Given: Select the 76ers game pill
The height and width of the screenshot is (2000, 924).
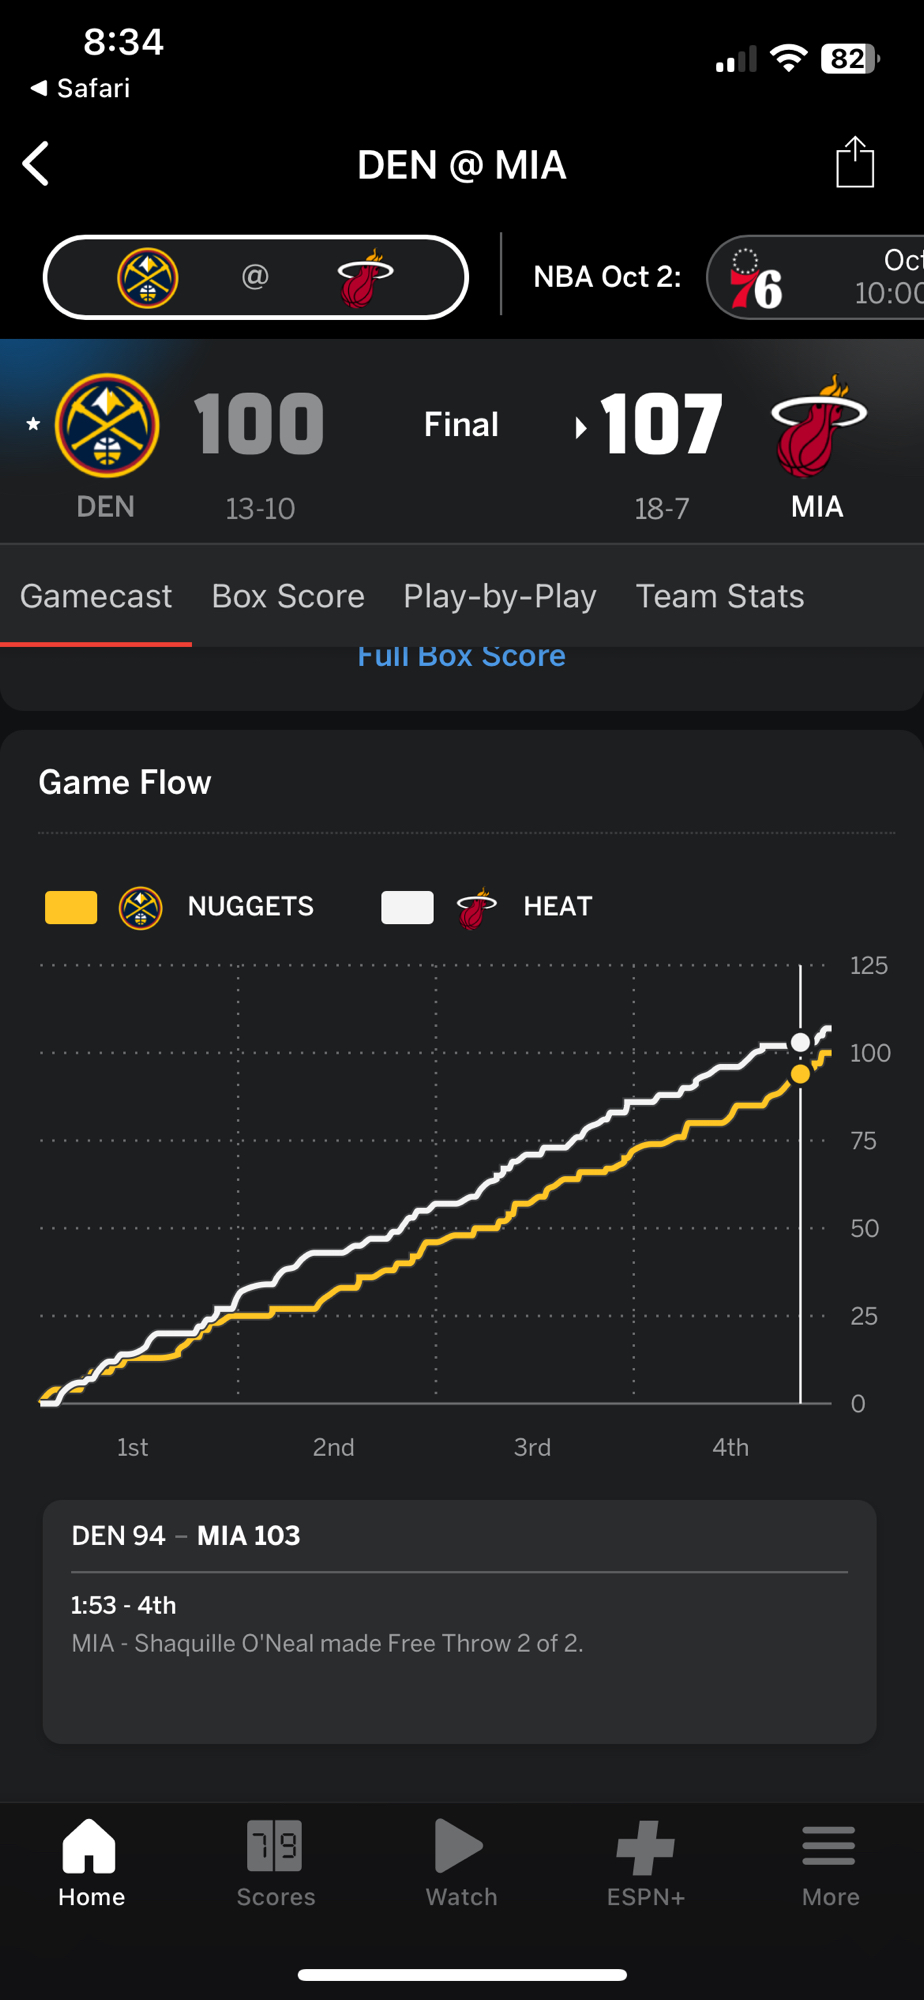Looking at the screenshot, I should [815, 277].
